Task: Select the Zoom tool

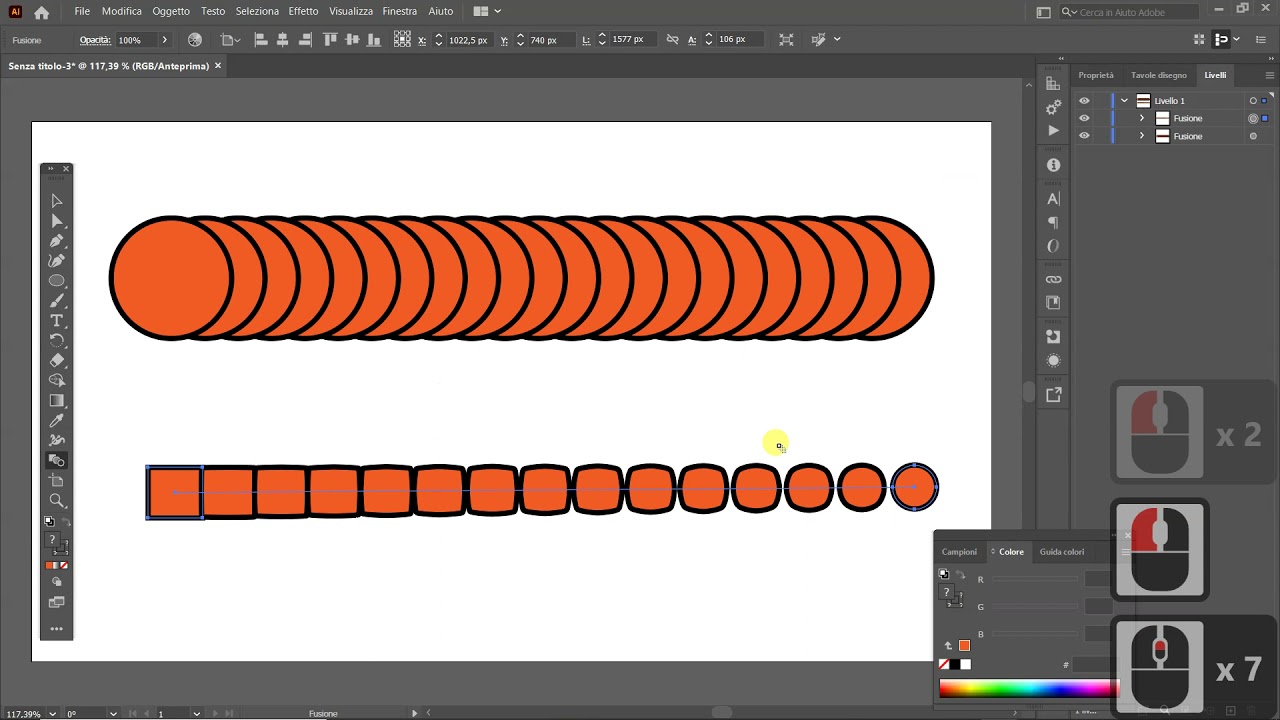Action: pyautogui.click(x=57, y=501)
